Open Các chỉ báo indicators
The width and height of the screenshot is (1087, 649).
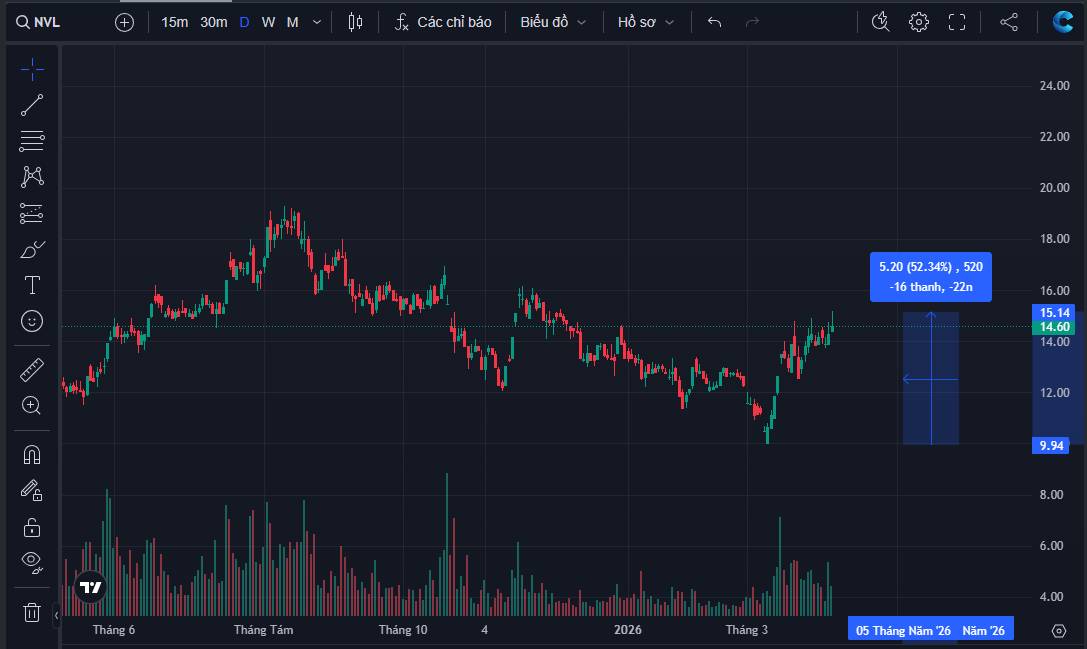pyautogui.click(x=443, y=22)
